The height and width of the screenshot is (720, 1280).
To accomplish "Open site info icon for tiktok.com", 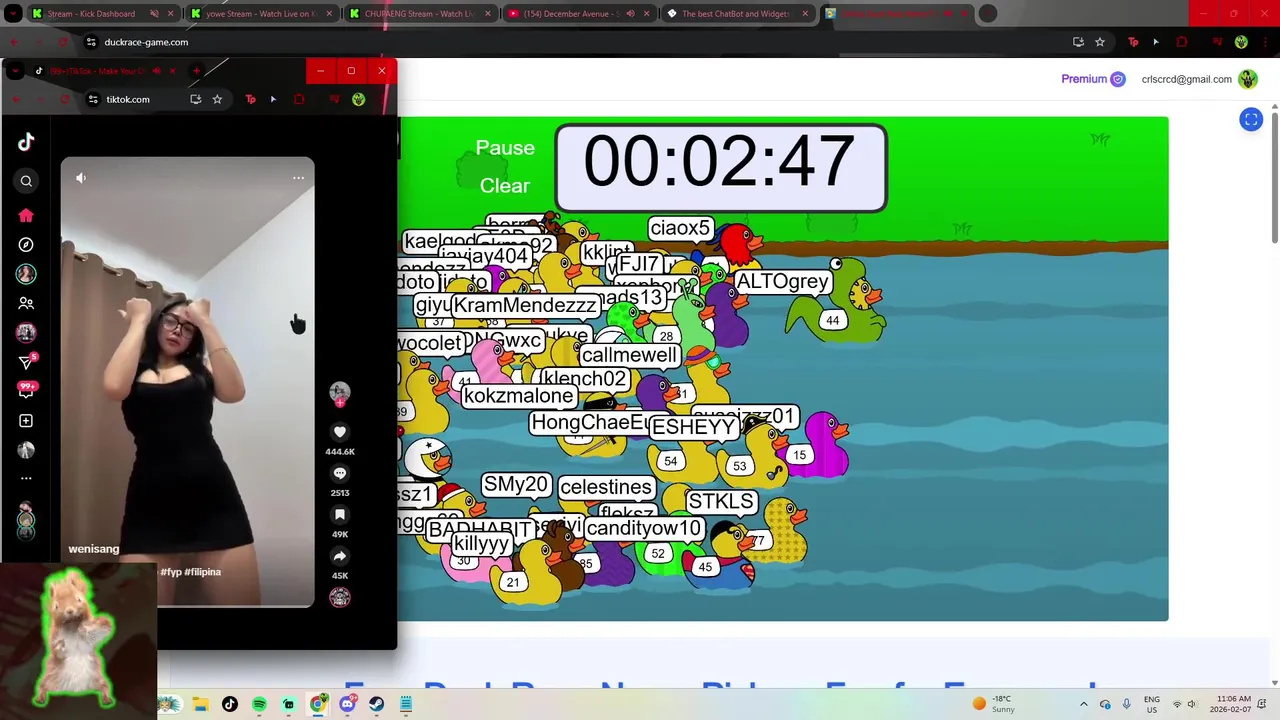I will click(x=93, y=99).
